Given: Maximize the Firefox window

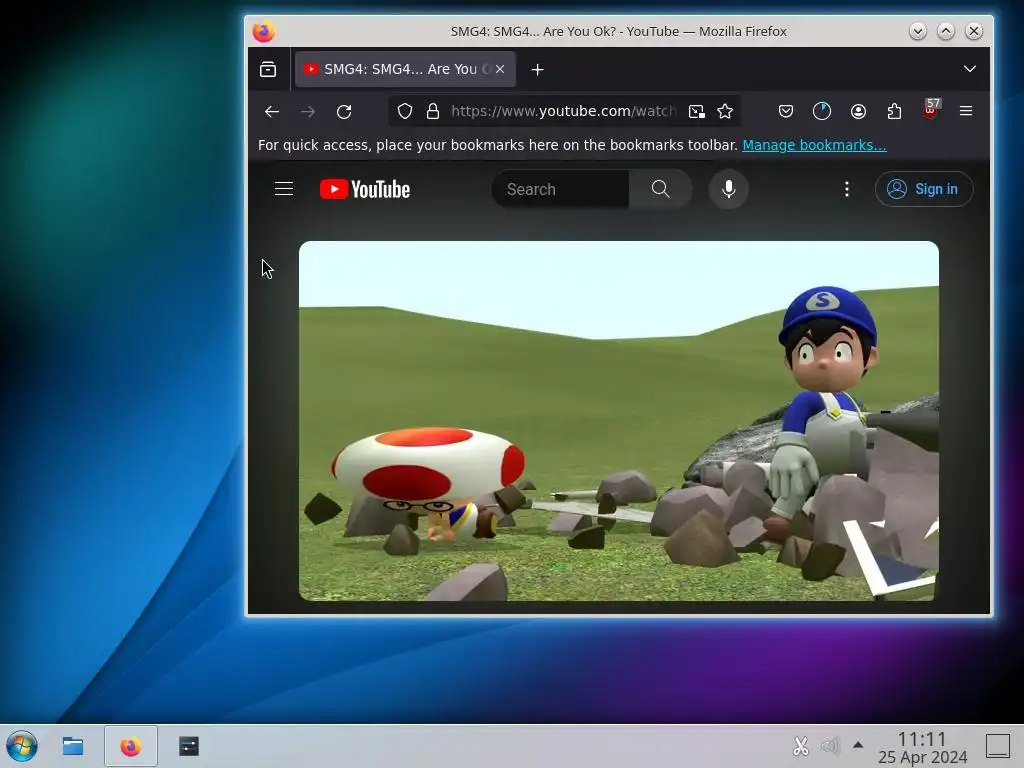Looking at the screenshot, I should 946,31.
